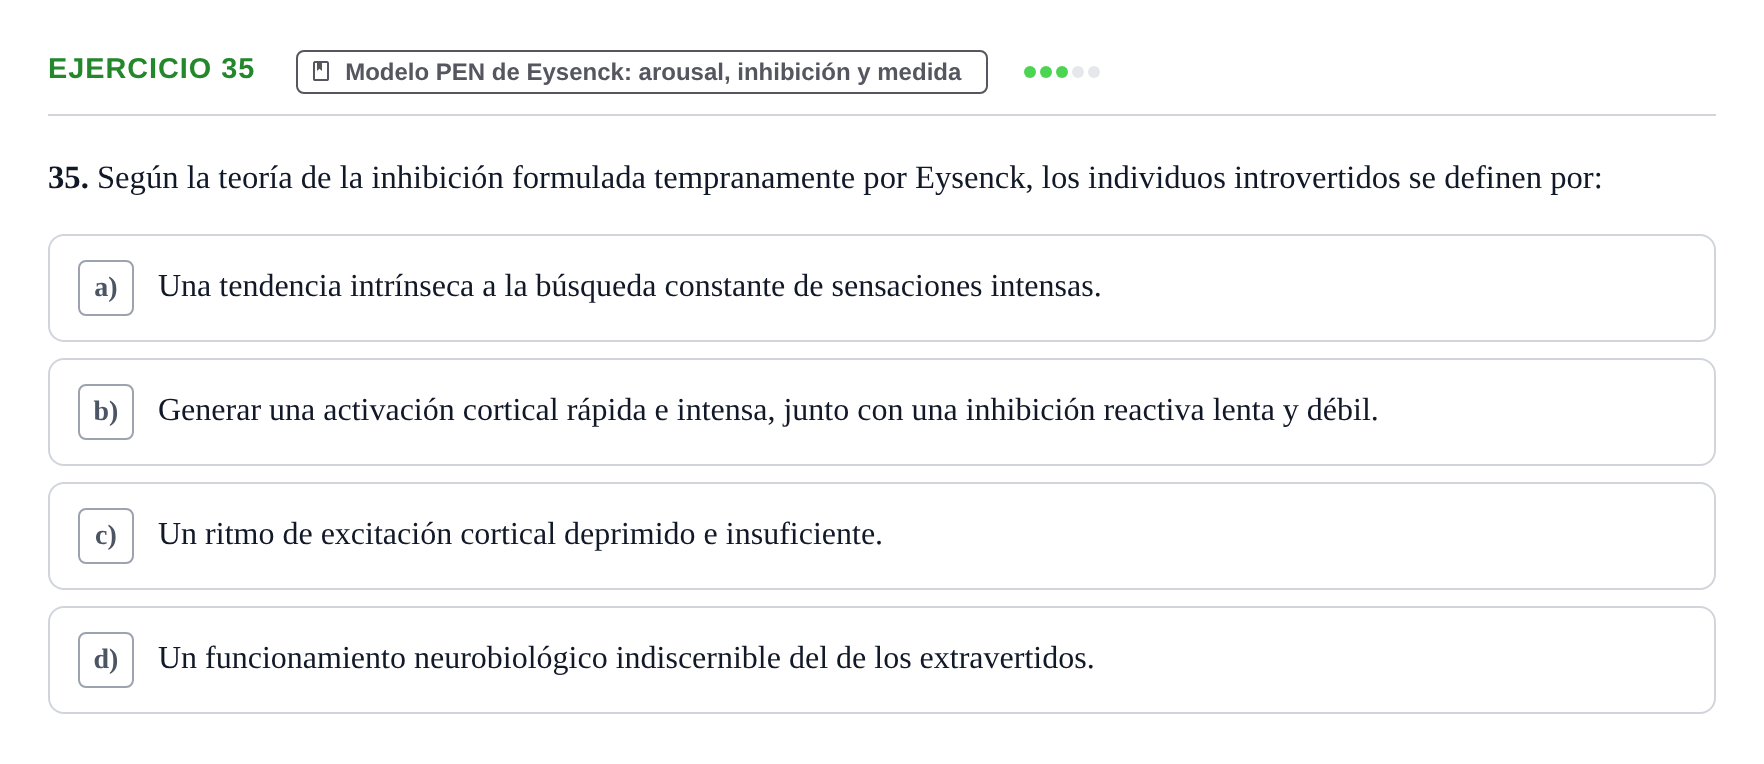The height and width of the screenshot is (764, 1764).
Task: Choose option about funcionamiento neurobiológico indiscernible
Action: pyautogui.click(x=882, y=660)
